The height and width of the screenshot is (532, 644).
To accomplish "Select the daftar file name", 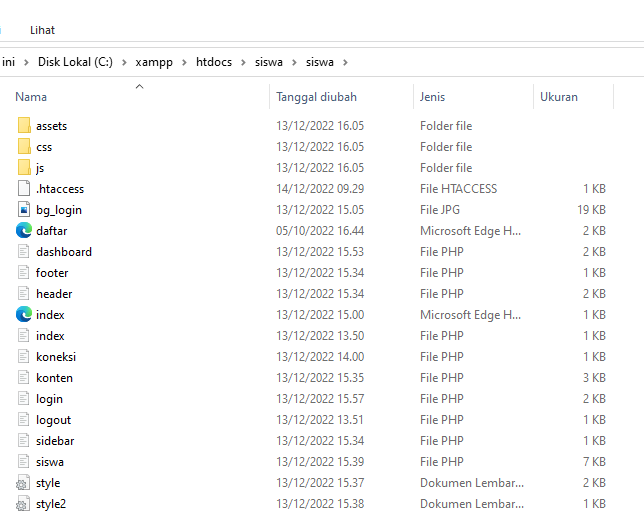I will tap(51, 230).
